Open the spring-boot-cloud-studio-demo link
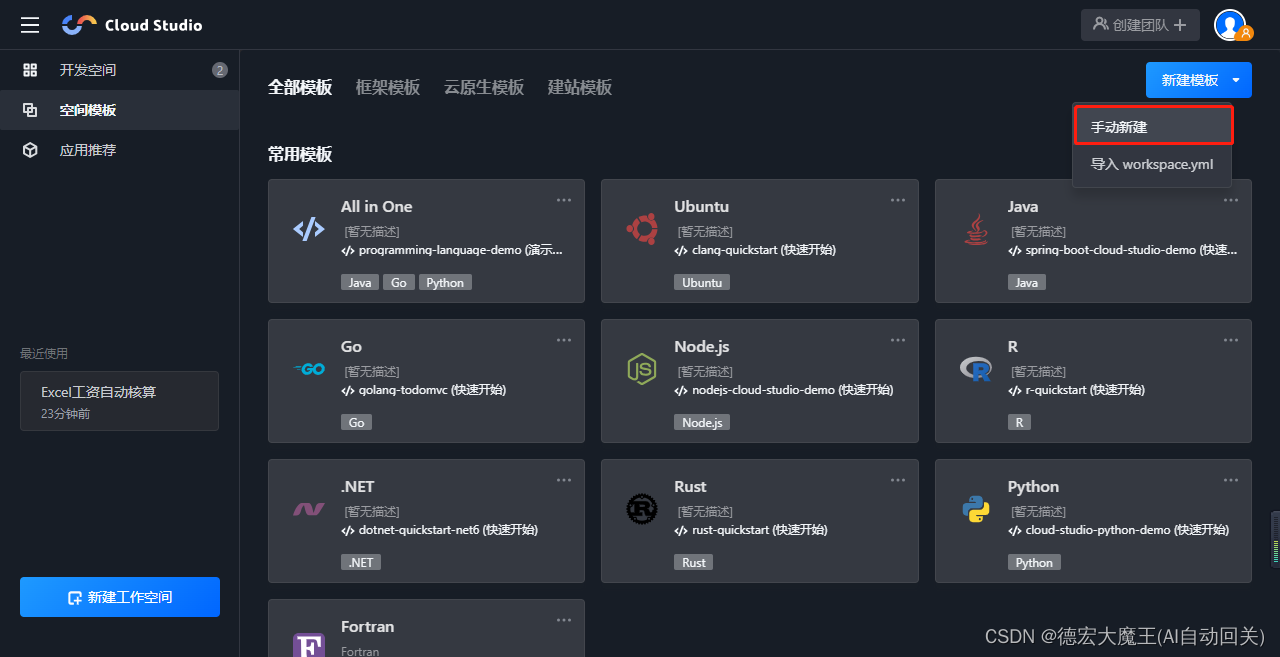This screenshot has height=657, width=1280. 1123,250
